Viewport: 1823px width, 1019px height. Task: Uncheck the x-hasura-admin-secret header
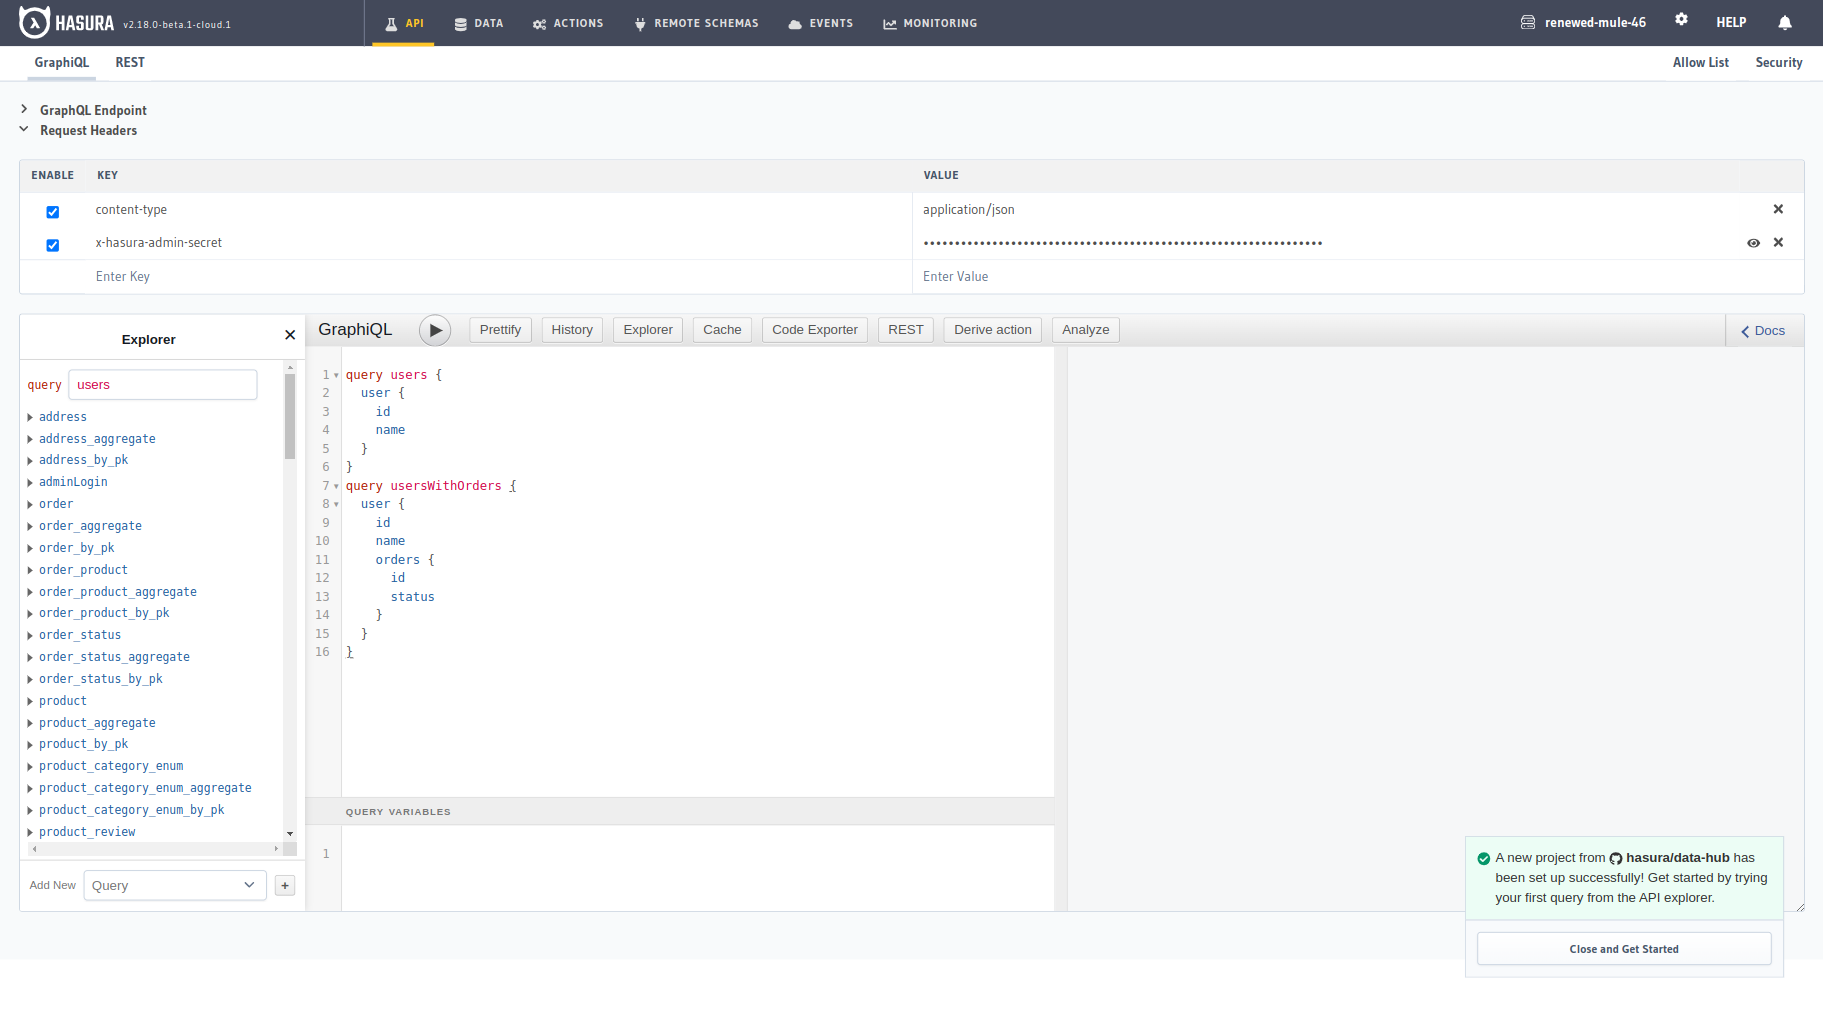(52, 244)
